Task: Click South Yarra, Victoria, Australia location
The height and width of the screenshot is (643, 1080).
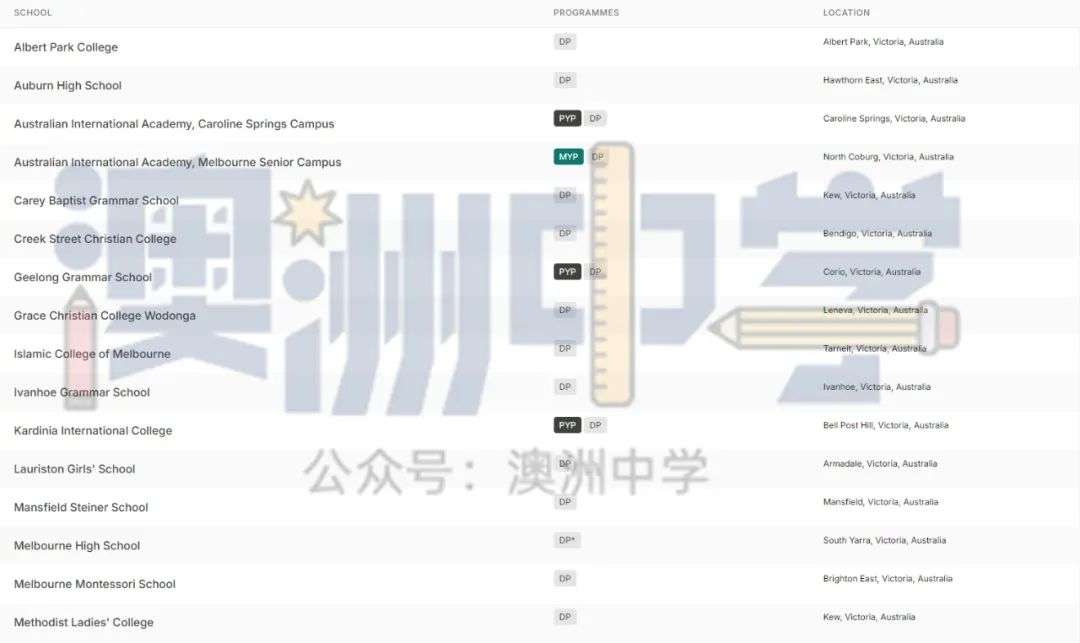Action: 884,541
